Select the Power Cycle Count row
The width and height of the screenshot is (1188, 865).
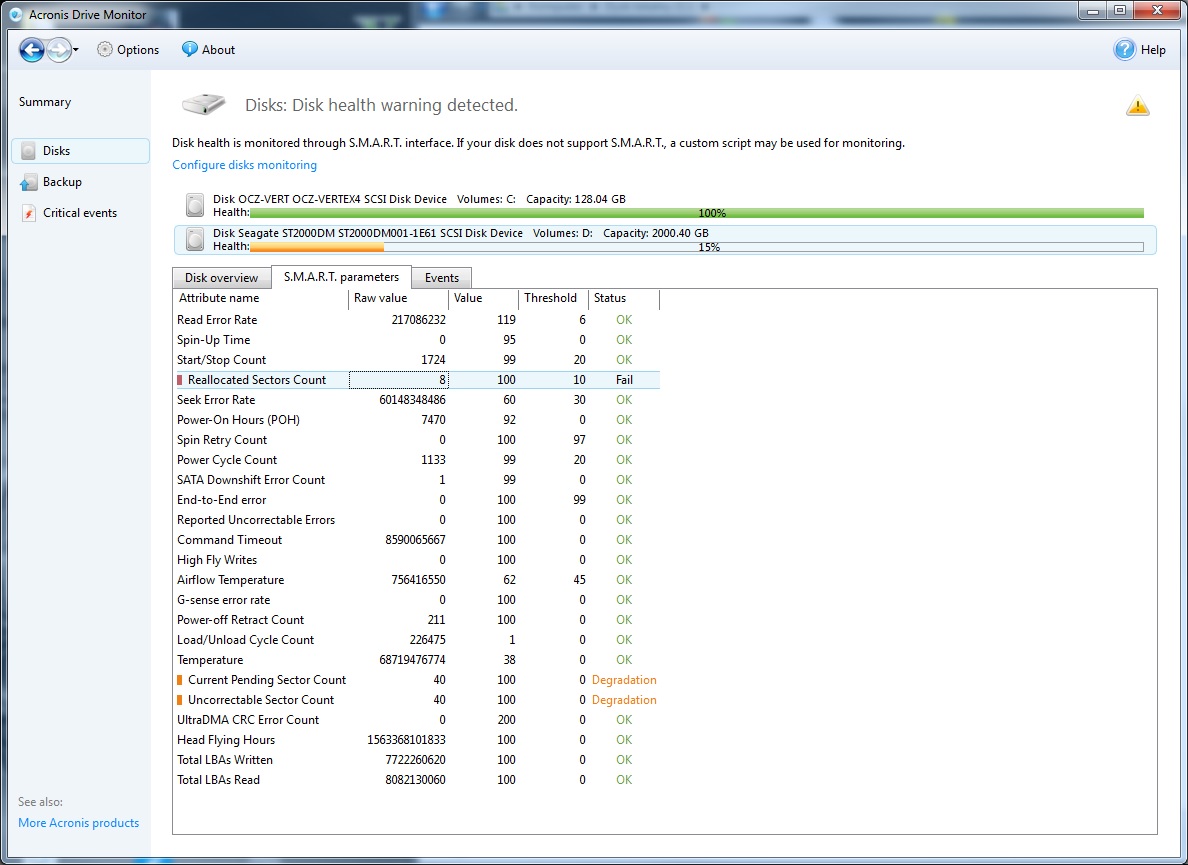tap(417, 460)
